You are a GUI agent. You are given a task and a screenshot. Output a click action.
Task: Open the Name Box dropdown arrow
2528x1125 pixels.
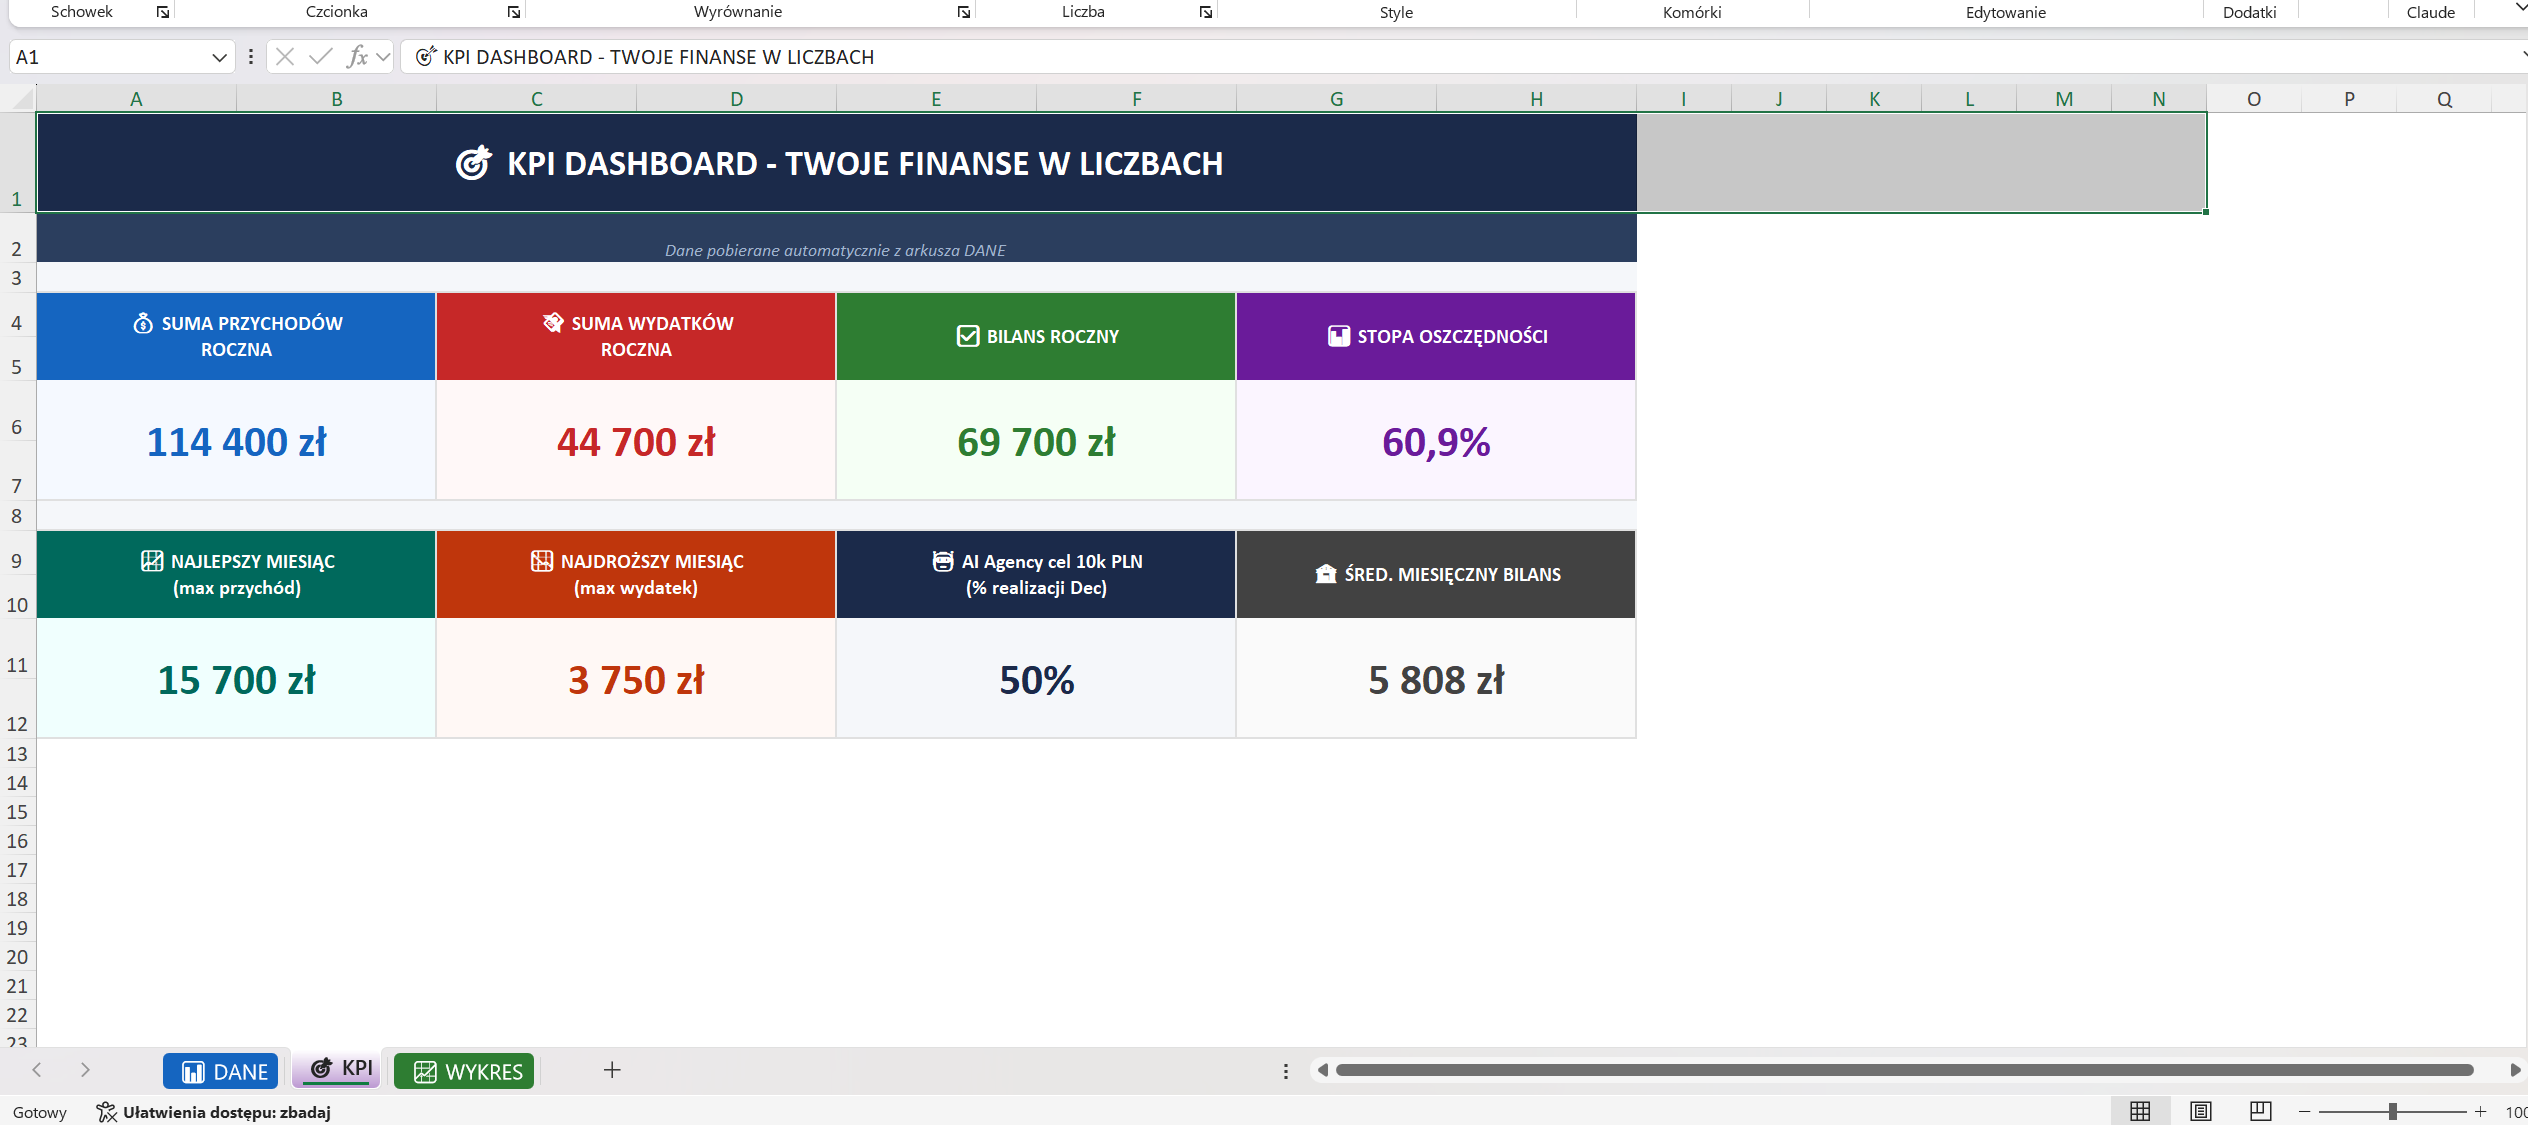pos(219,58)
